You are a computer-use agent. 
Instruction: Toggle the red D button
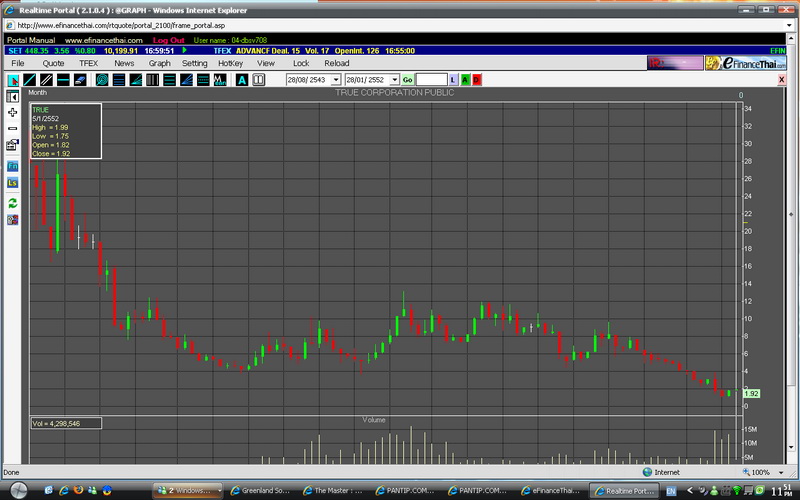pos(477,80)
